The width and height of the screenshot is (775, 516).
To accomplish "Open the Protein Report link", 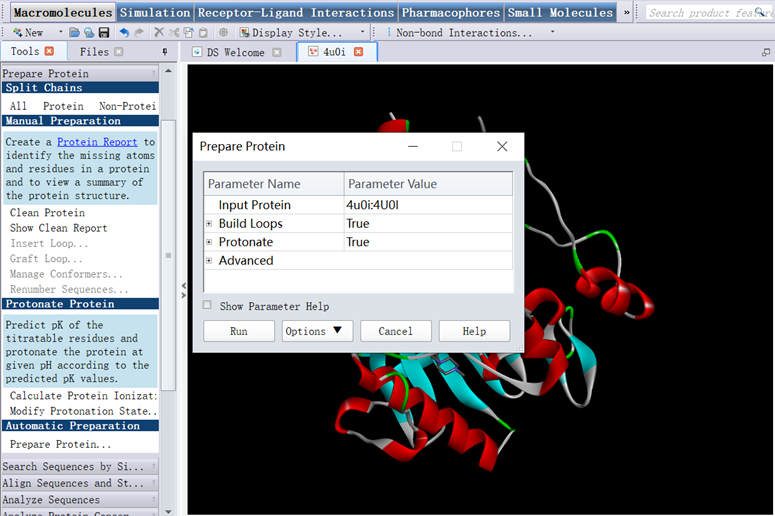I will (97, 142).
